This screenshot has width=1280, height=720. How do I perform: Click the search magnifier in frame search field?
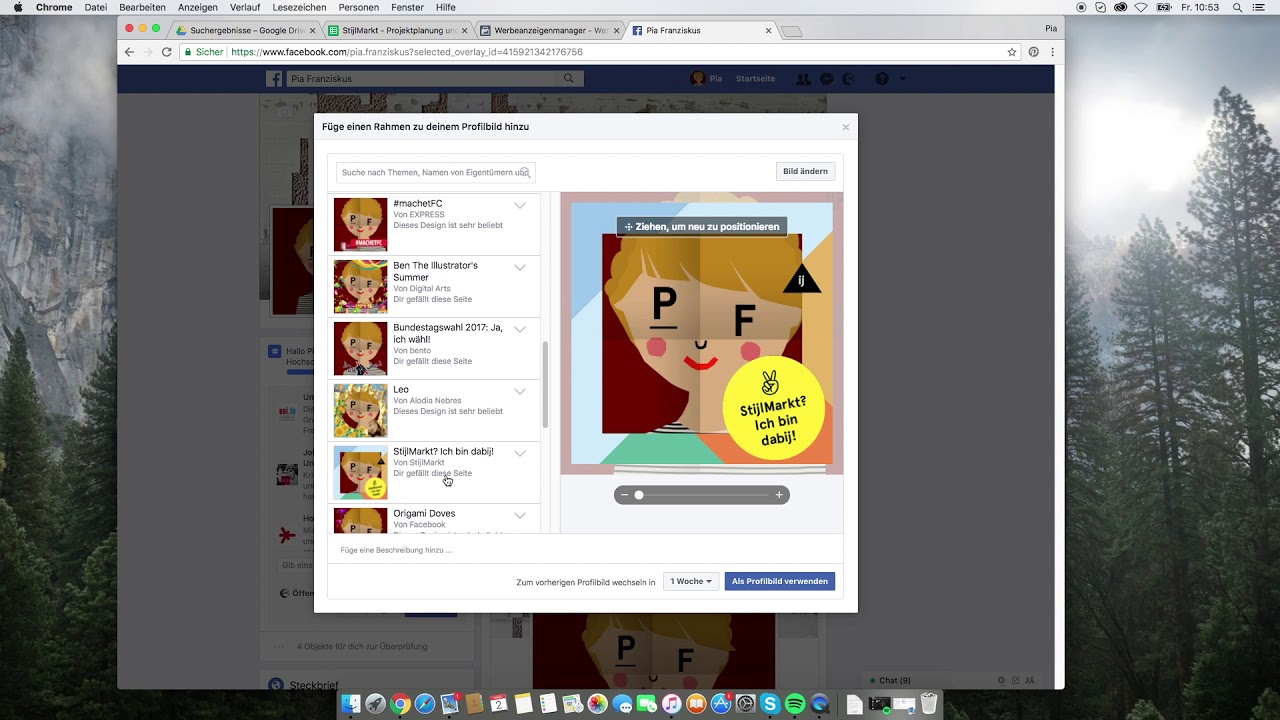525,173
